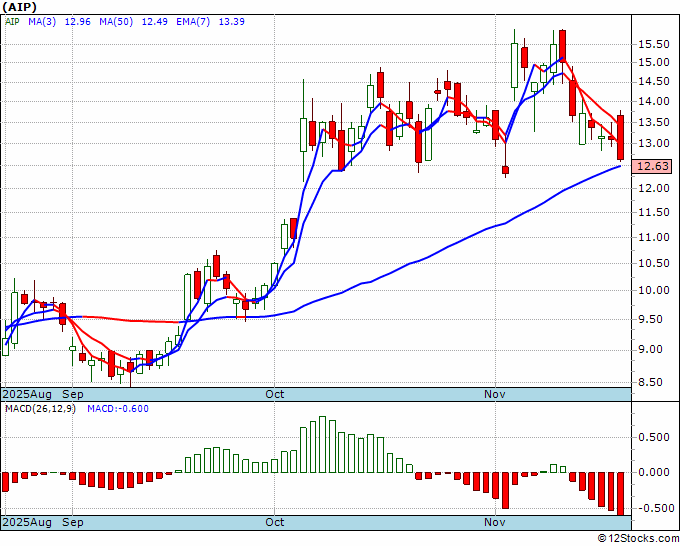Click the MACD:-0.600 value text

[118, 409]
